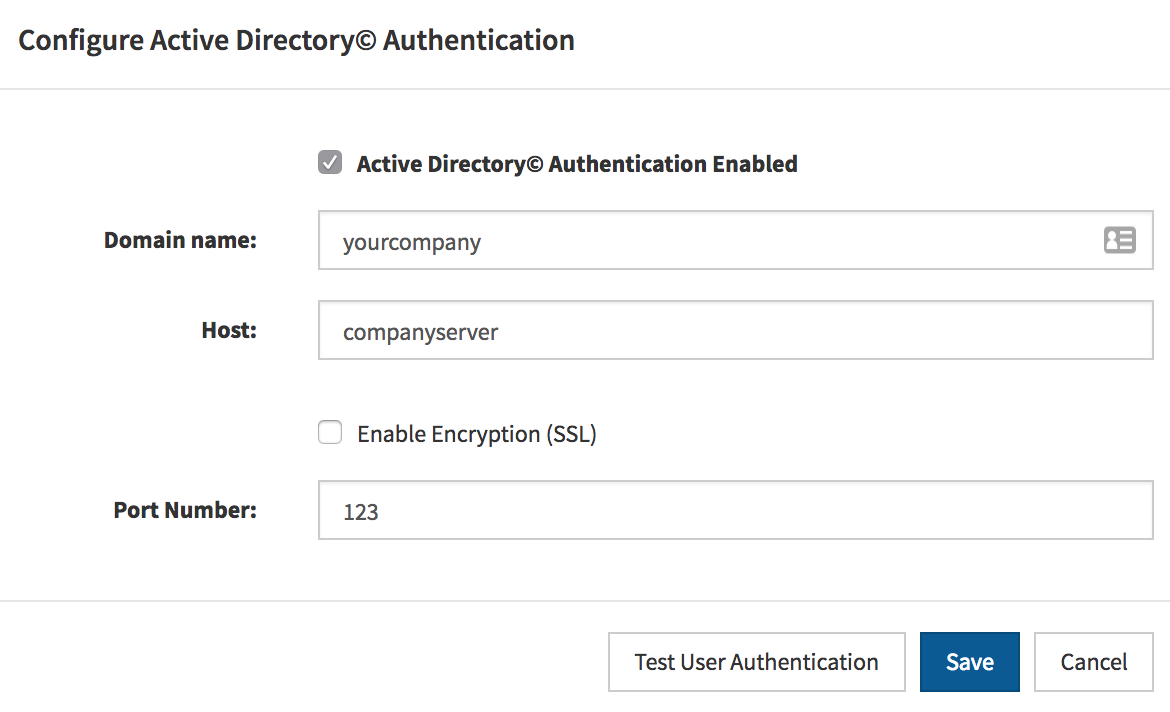The image size is (1170, 712).
Task: Click the contact card icon in Domain name field
Action: (1119, 240)
